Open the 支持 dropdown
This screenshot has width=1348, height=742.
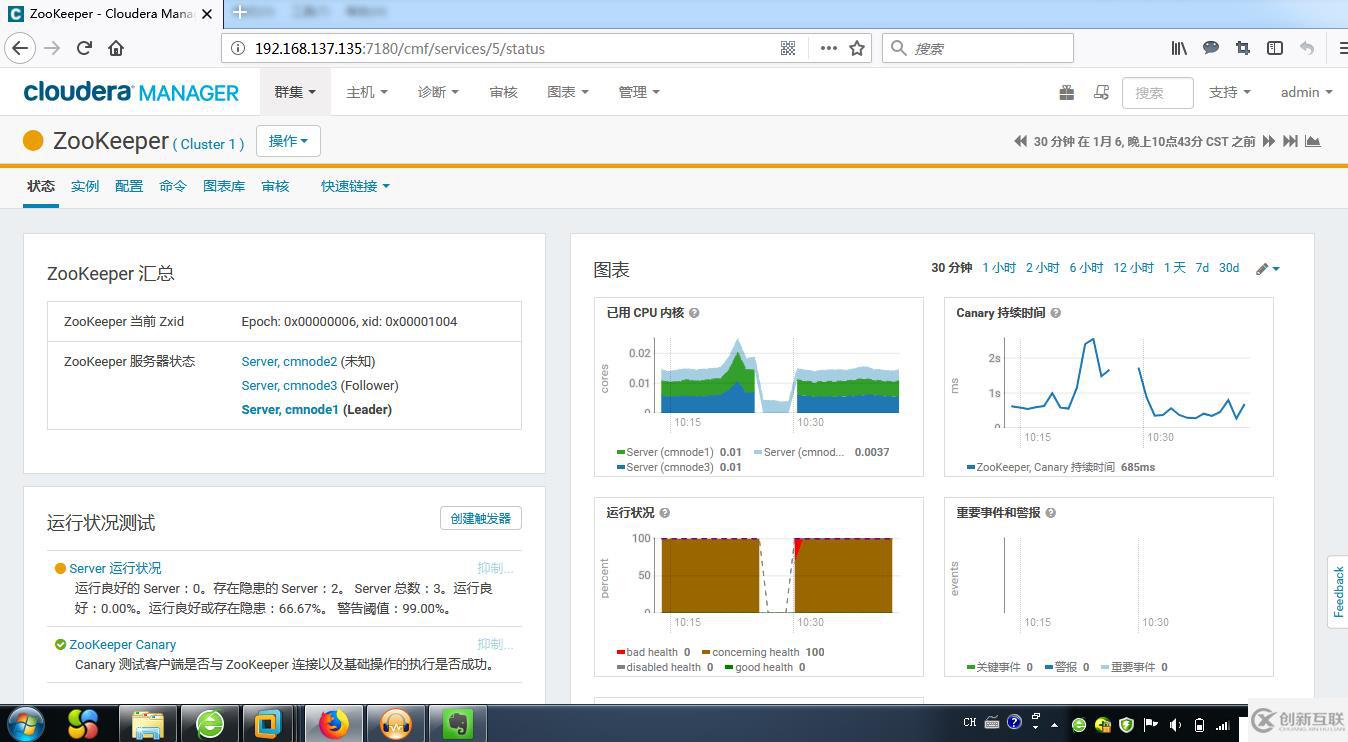click(x=1230, y=92)
